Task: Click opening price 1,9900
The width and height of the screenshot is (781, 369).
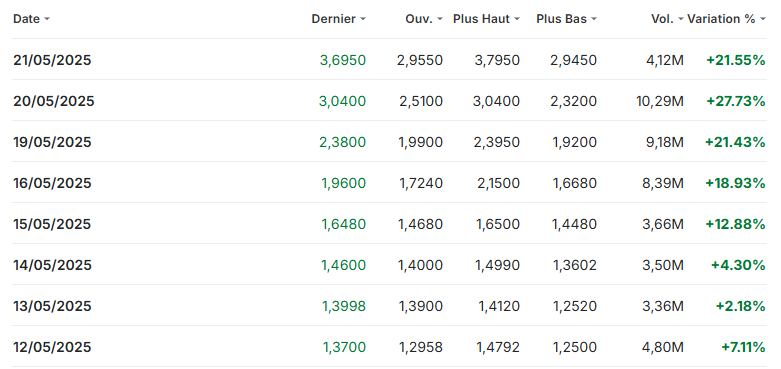Action: pos(421,142)
